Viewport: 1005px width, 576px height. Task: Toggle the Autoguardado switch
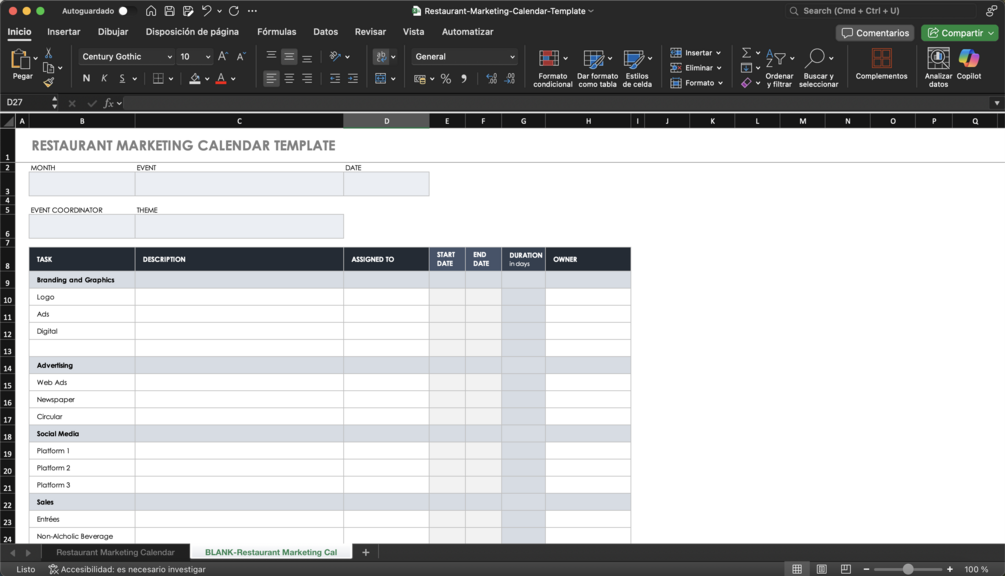(x=126, y=11)
